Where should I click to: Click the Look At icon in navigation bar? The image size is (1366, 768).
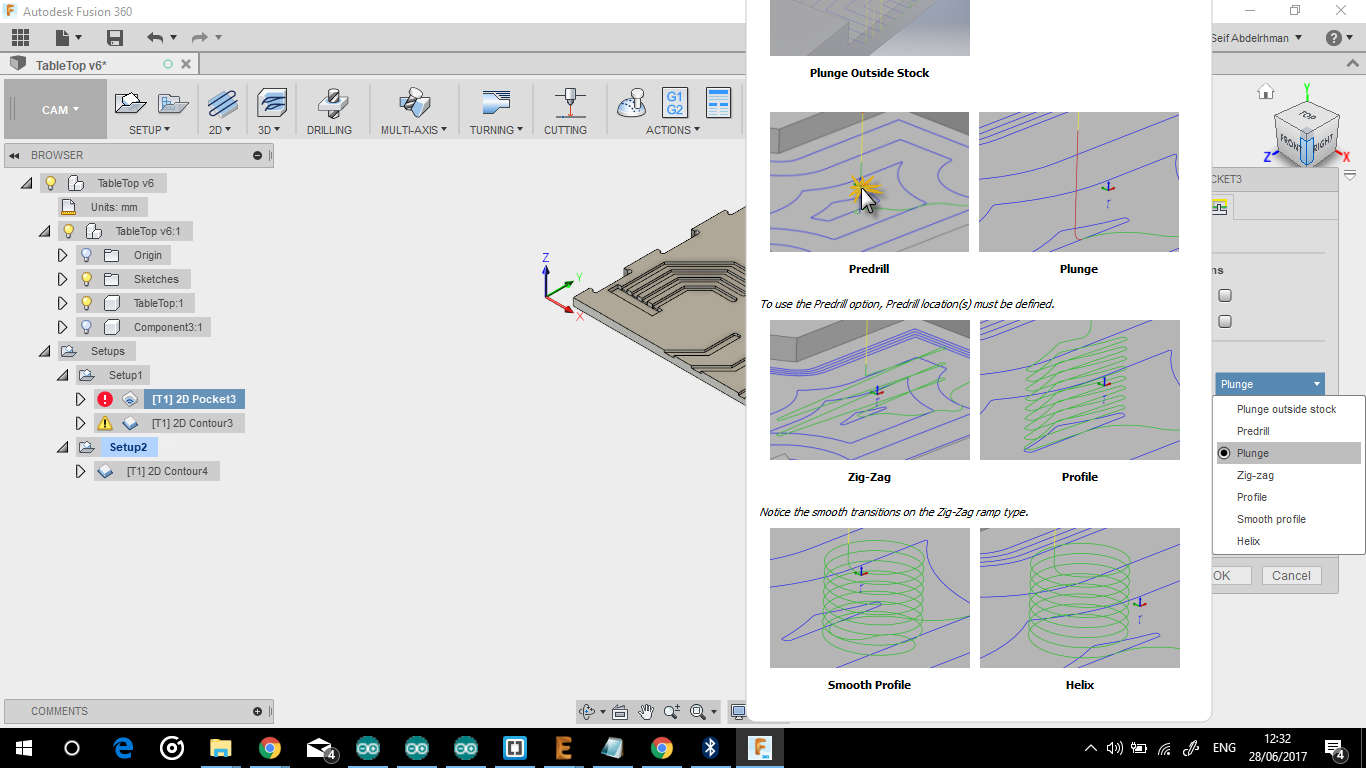tap(620, 712)
